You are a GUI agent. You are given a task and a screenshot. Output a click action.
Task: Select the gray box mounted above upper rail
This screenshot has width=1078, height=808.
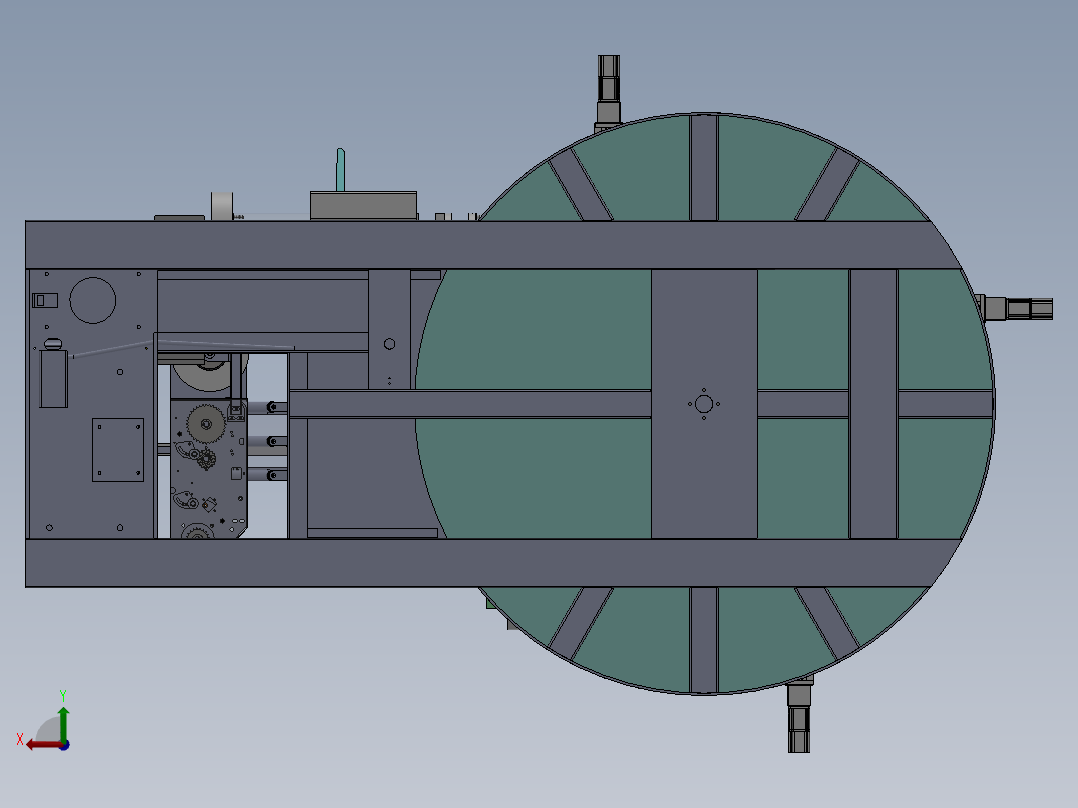(364, 206)
